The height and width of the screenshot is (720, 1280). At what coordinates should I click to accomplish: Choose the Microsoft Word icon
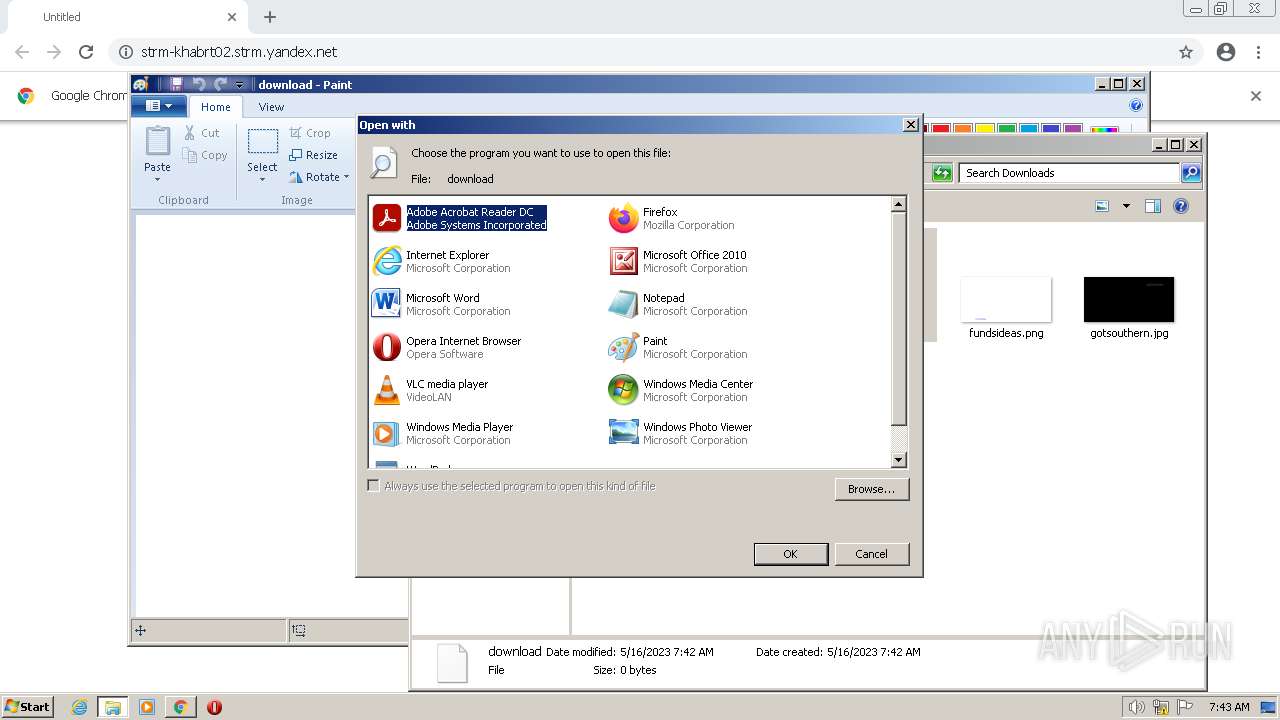(386, 304)
